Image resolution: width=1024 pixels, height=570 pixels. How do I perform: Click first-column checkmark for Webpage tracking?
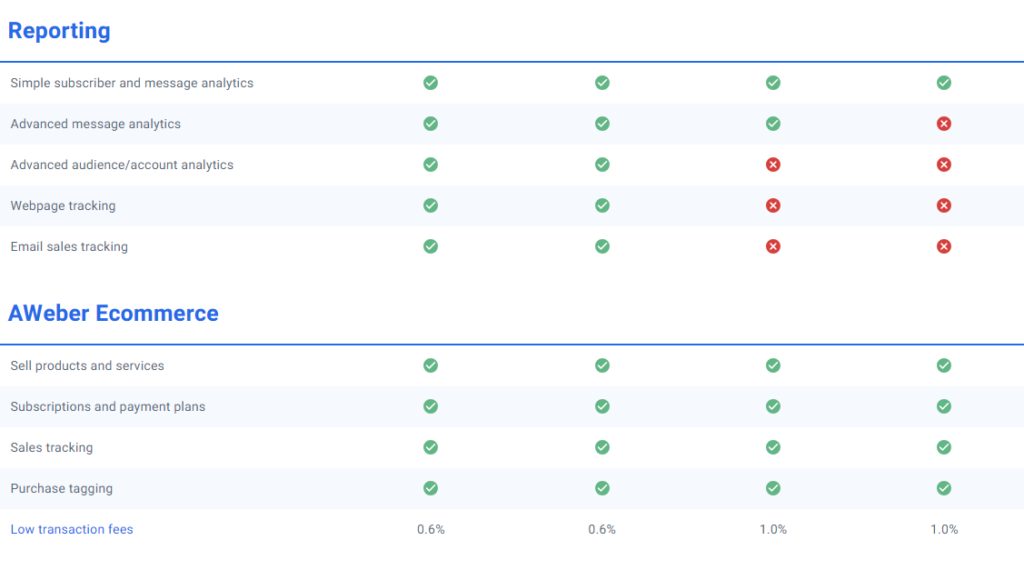click(x=430, y=206)
